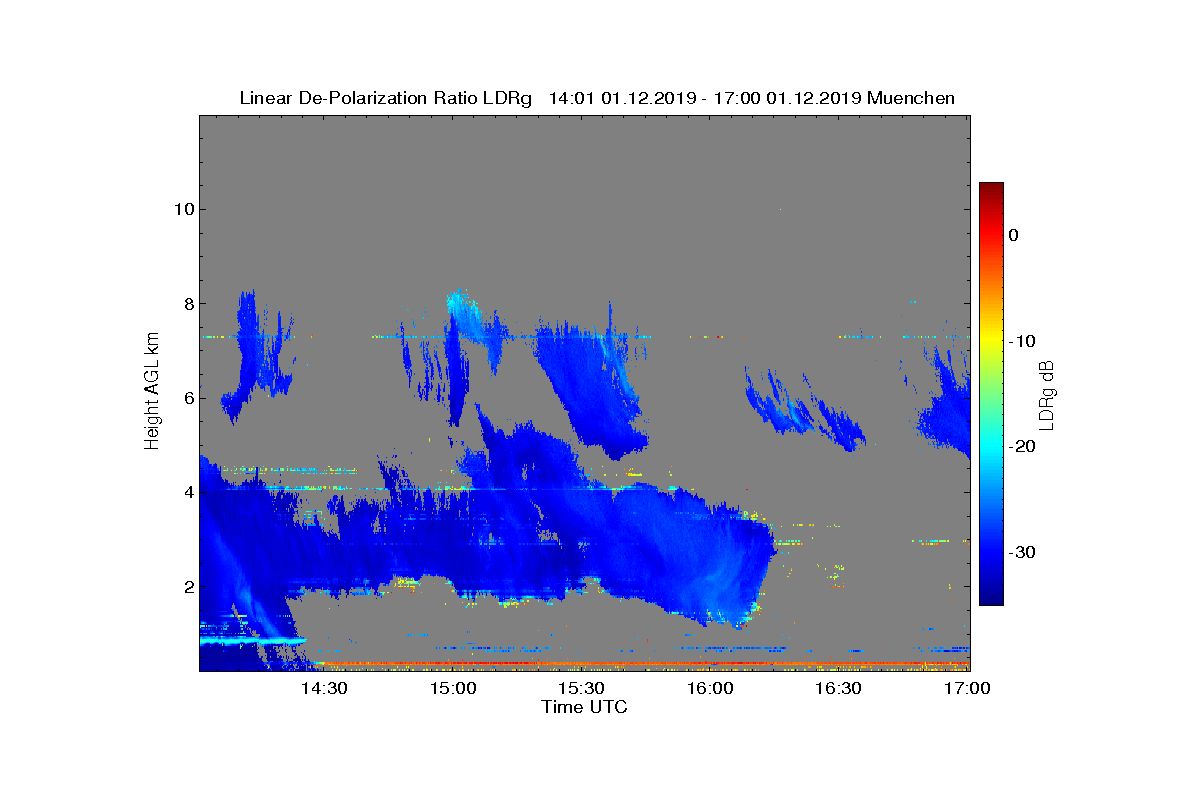Click the plot title 'Linear De-Polarization Ratio LDRg'
This screenshot has width=1200, height=800.
click(388, 98)
